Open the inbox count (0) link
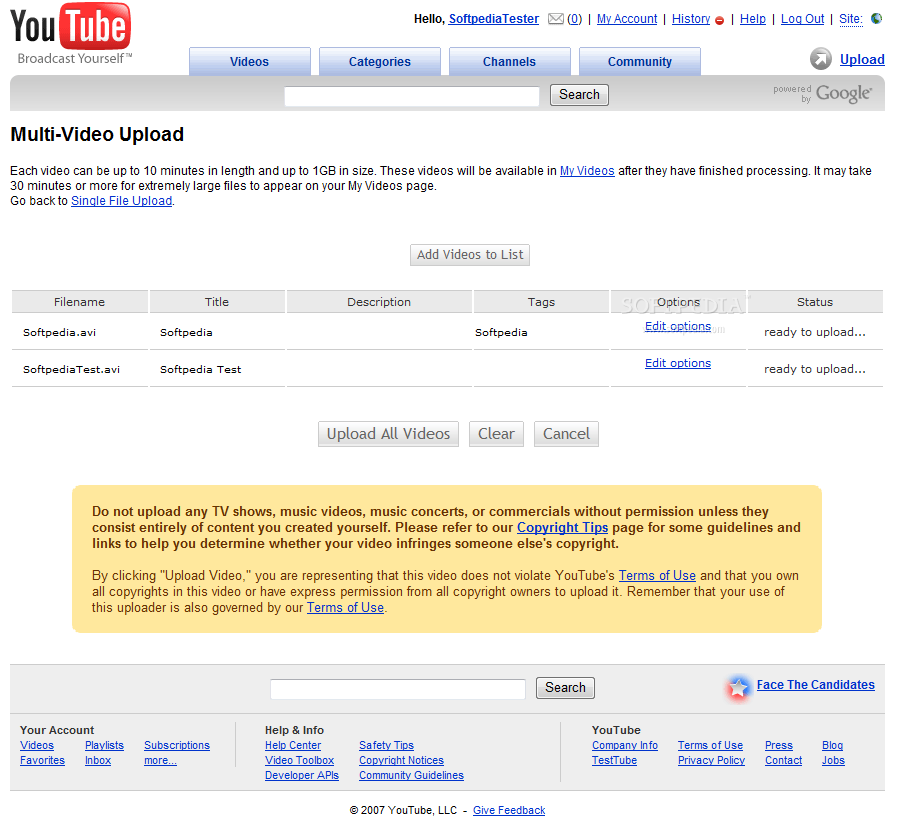The height and width of the screenshot is (823, 908). (x=574, y=19)
